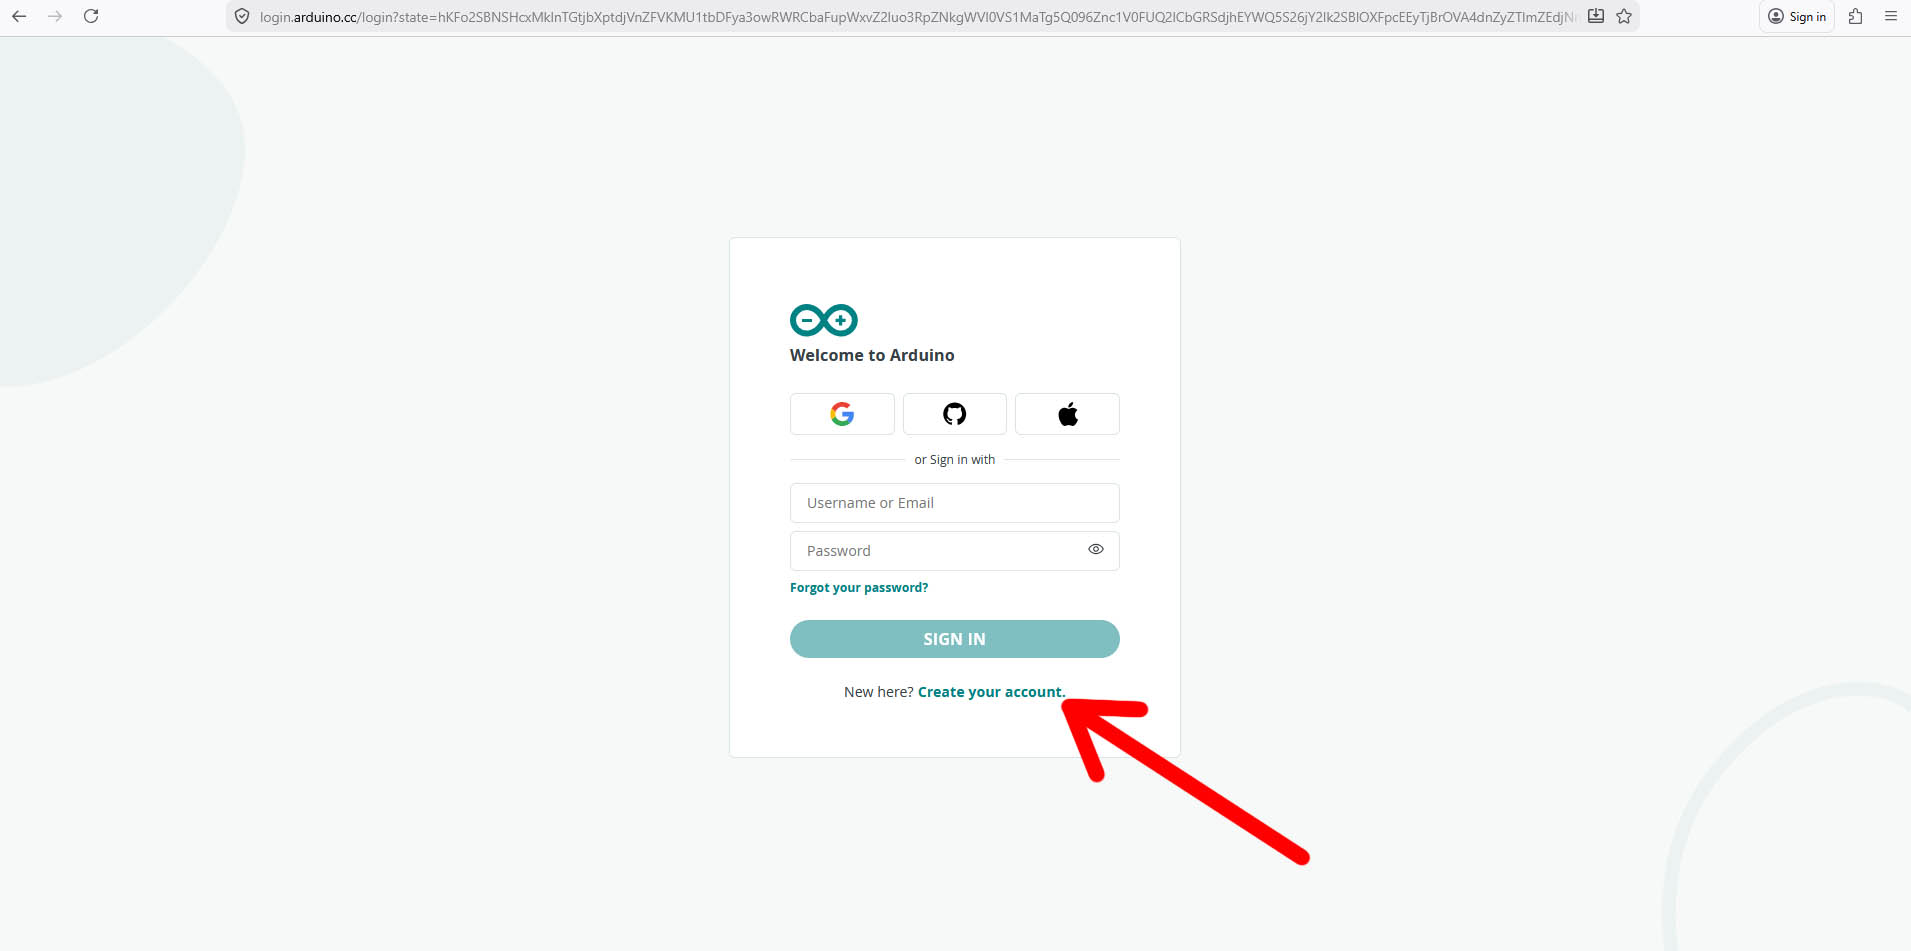Sign in with Google account button
Screen dimensions: 1911x951
tap(842, 414)
